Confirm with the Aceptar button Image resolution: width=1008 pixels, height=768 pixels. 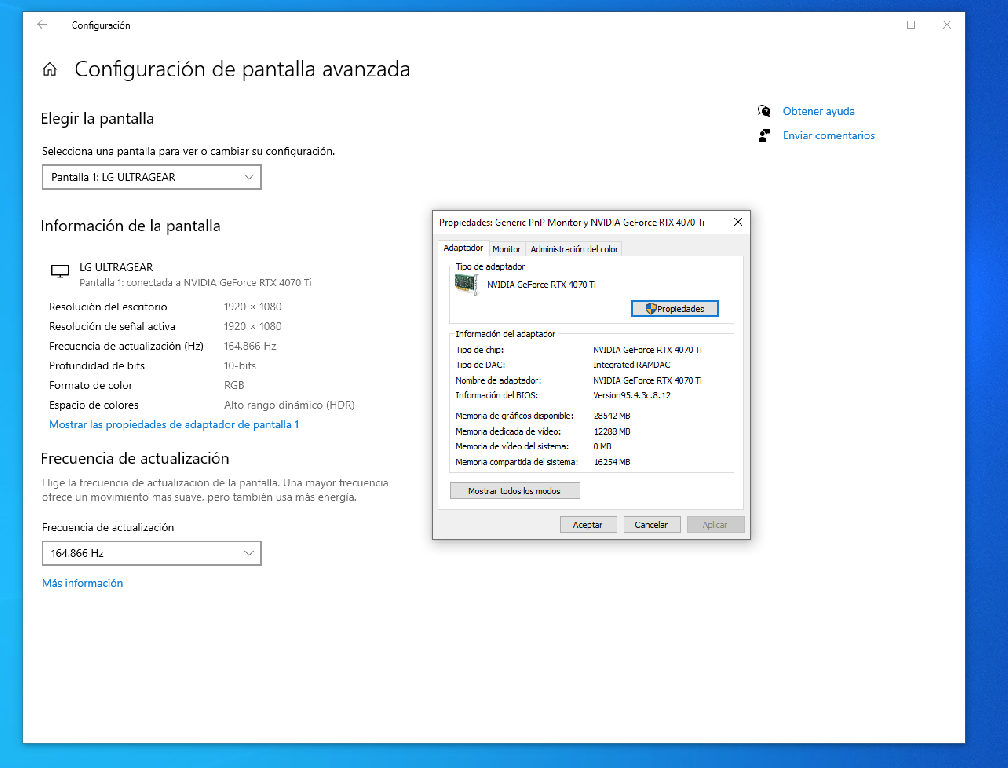pyautogui.click(x=587, y=524)
